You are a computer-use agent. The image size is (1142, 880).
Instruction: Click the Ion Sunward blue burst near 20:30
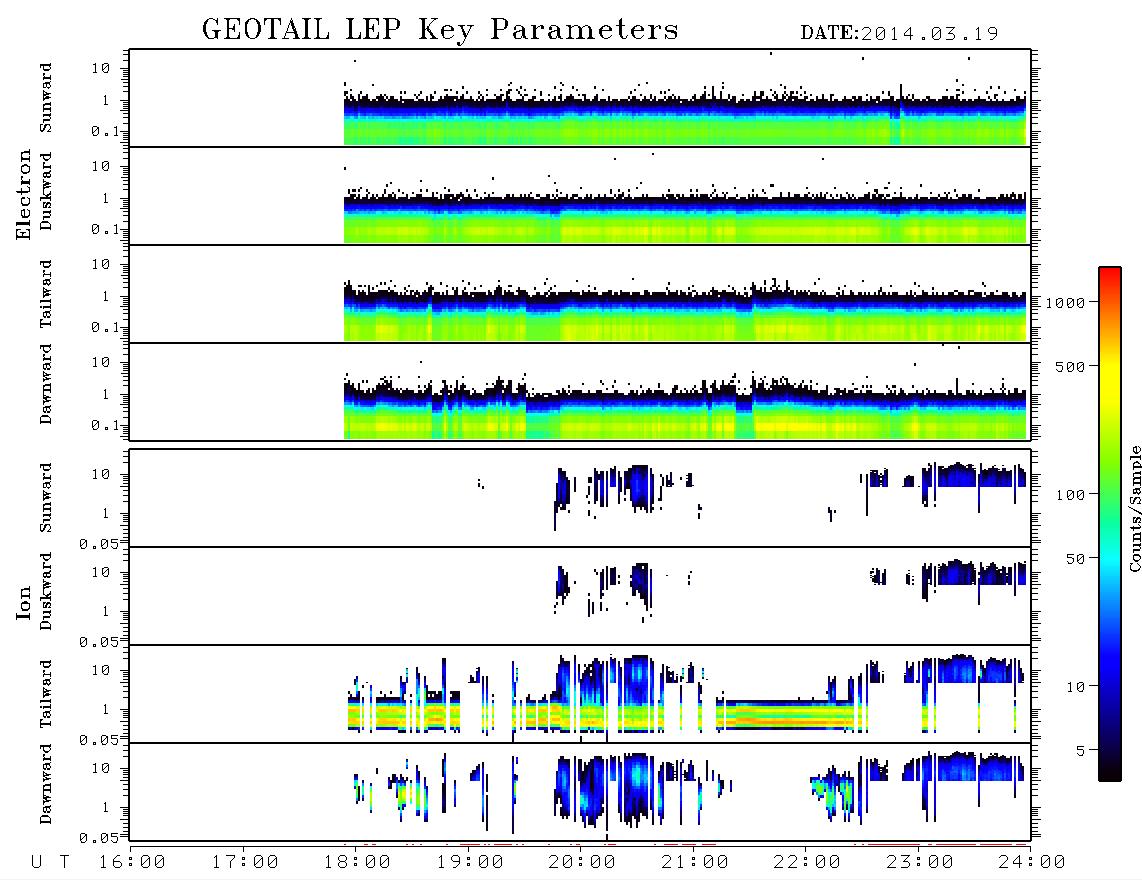coord(639,487)
